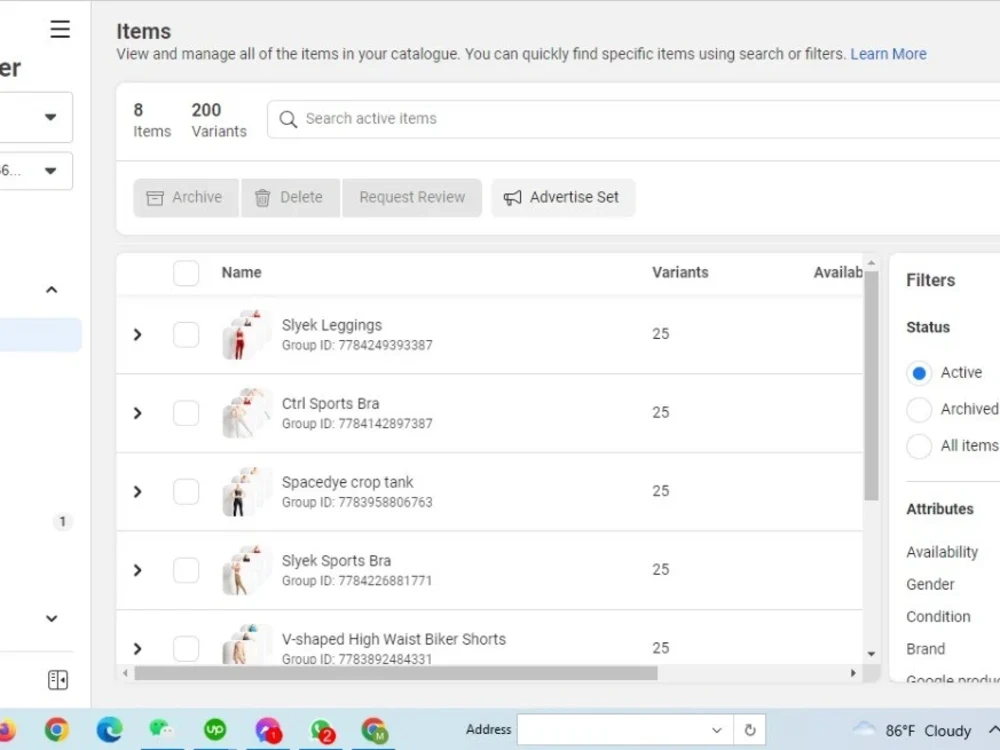Click the address bar refresh icon

(750, 730)
